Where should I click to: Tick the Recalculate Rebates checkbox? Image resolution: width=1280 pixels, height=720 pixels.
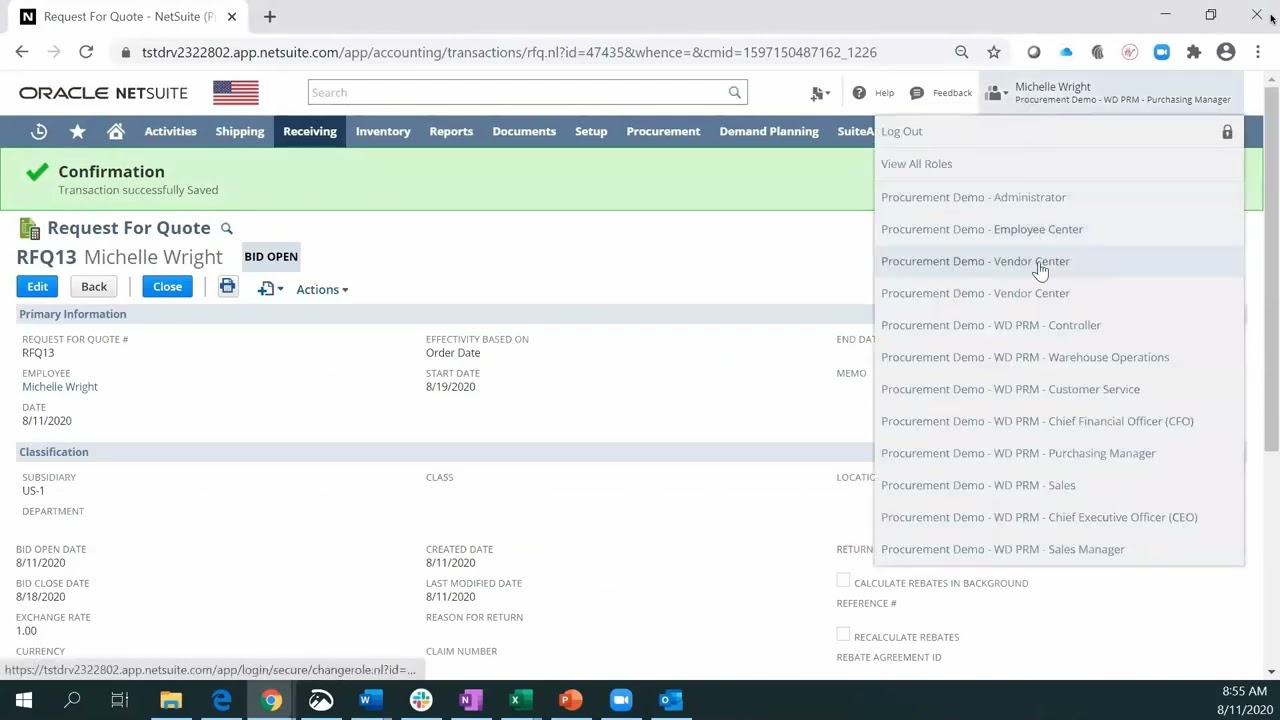(x=843, y=635)
